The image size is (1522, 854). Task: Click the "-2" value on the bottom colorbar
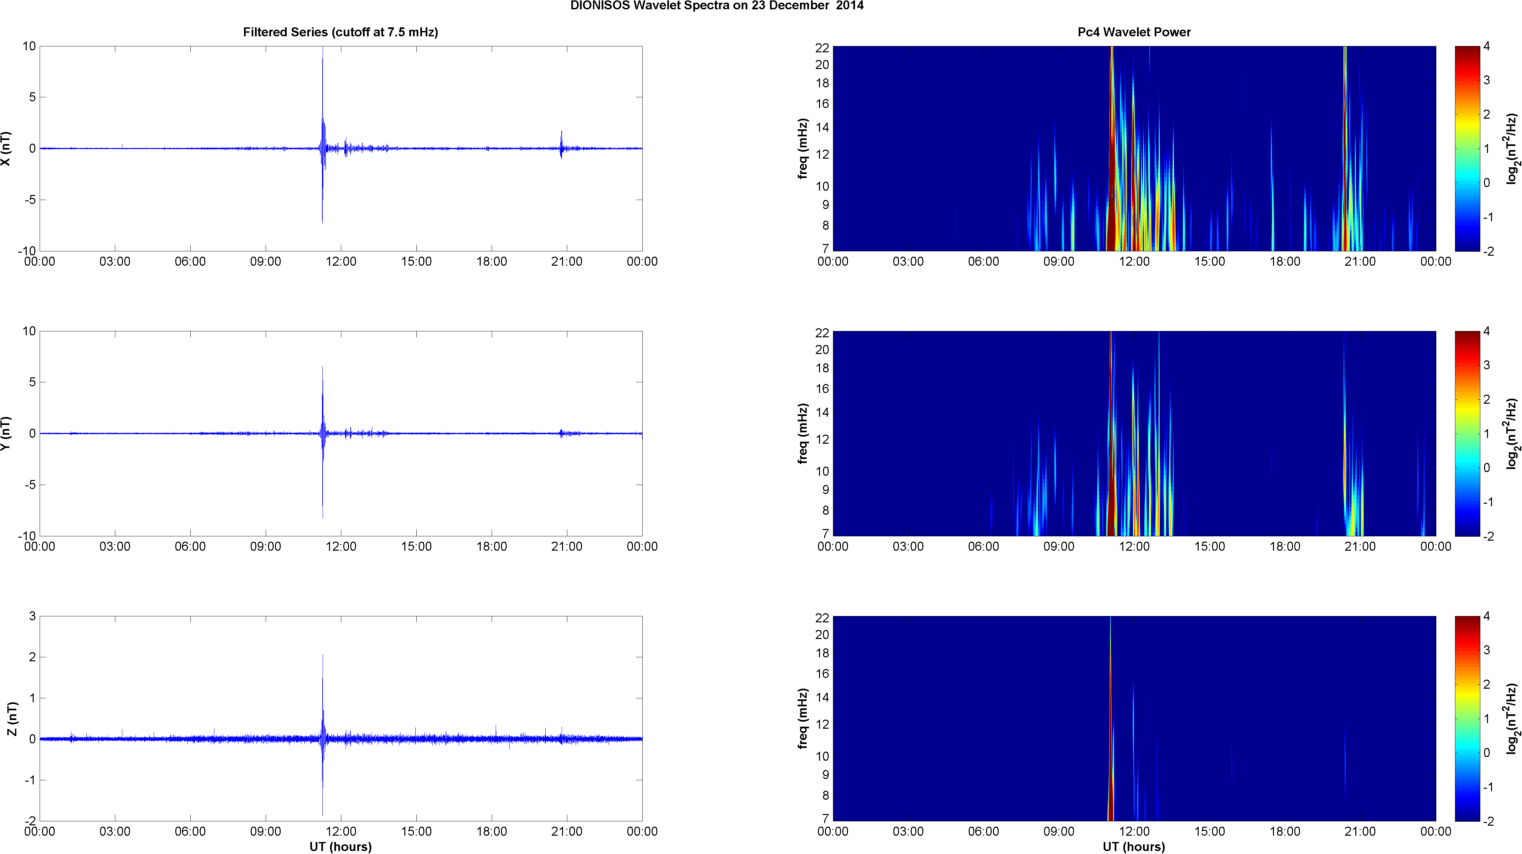click(x=1489, y=821)
